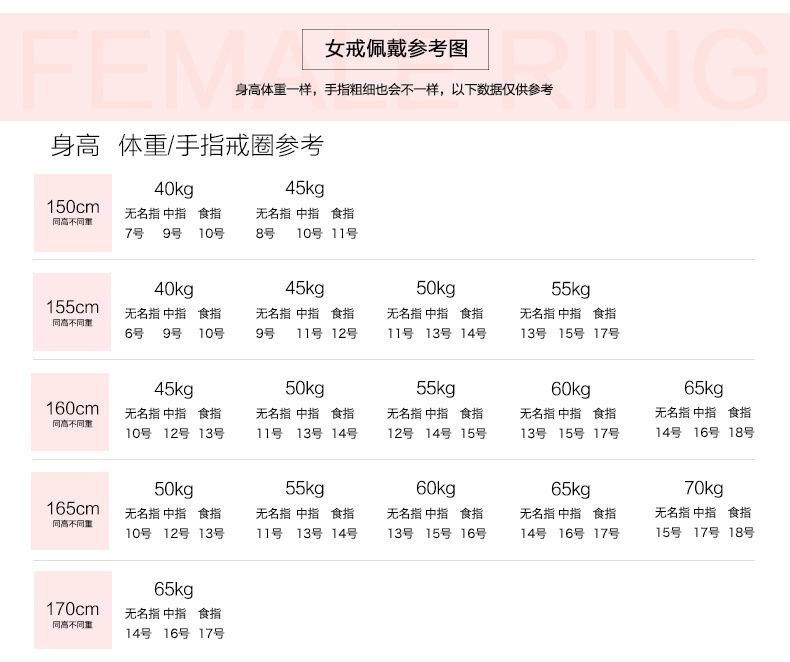
Task: Click 55kg label in the 155cm row
Action: click(570, 289)
